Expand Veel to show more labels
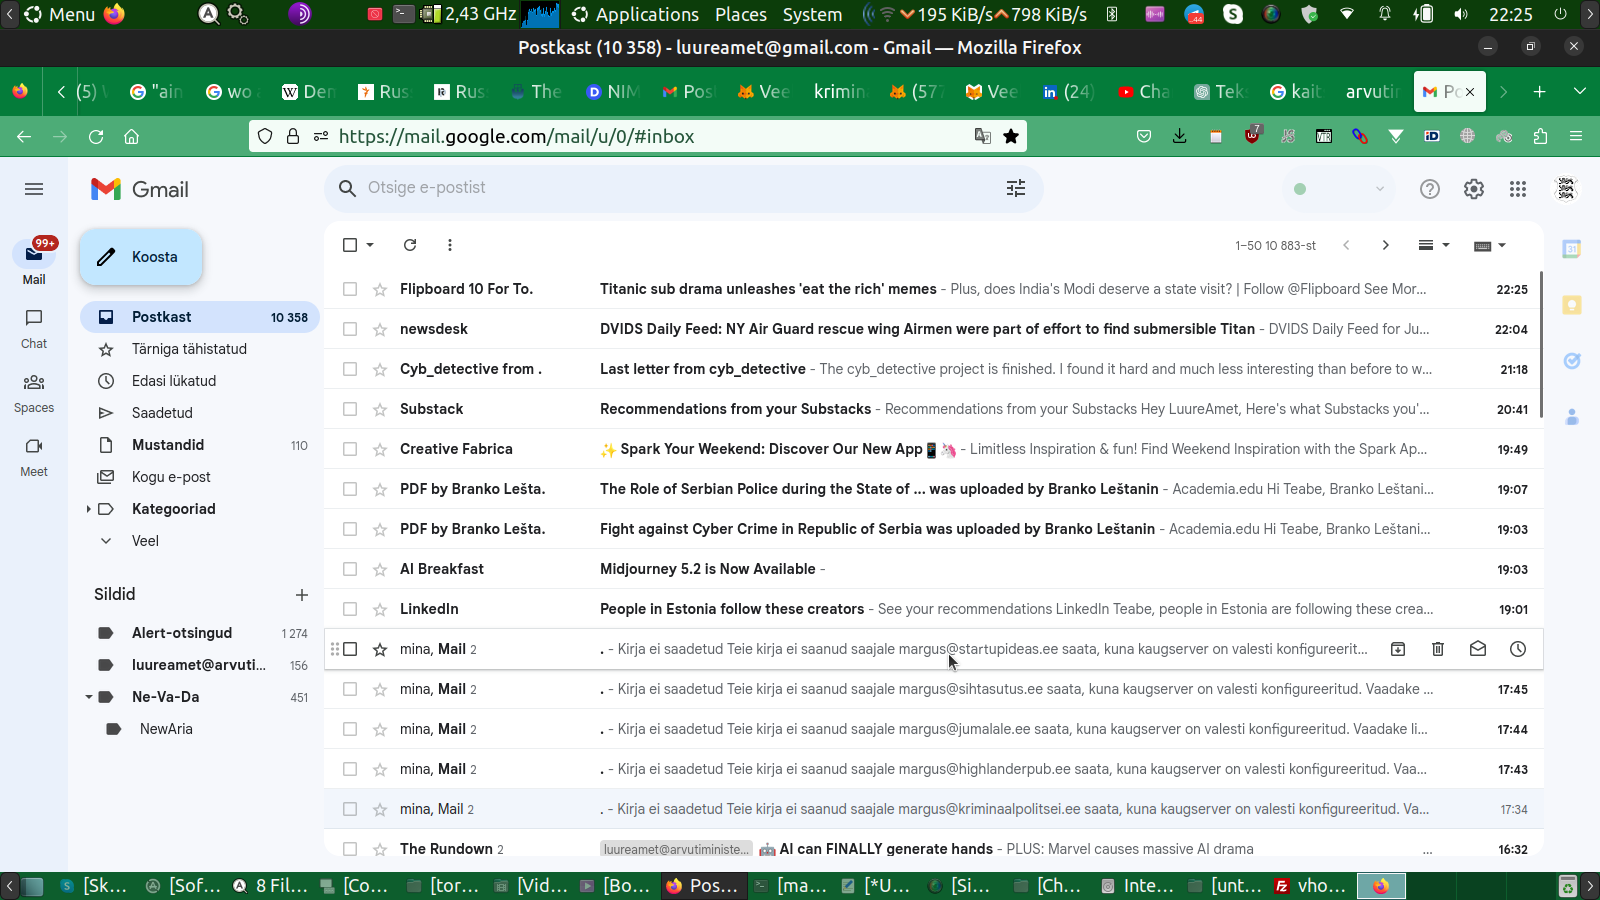 click(x=145, y=541)
